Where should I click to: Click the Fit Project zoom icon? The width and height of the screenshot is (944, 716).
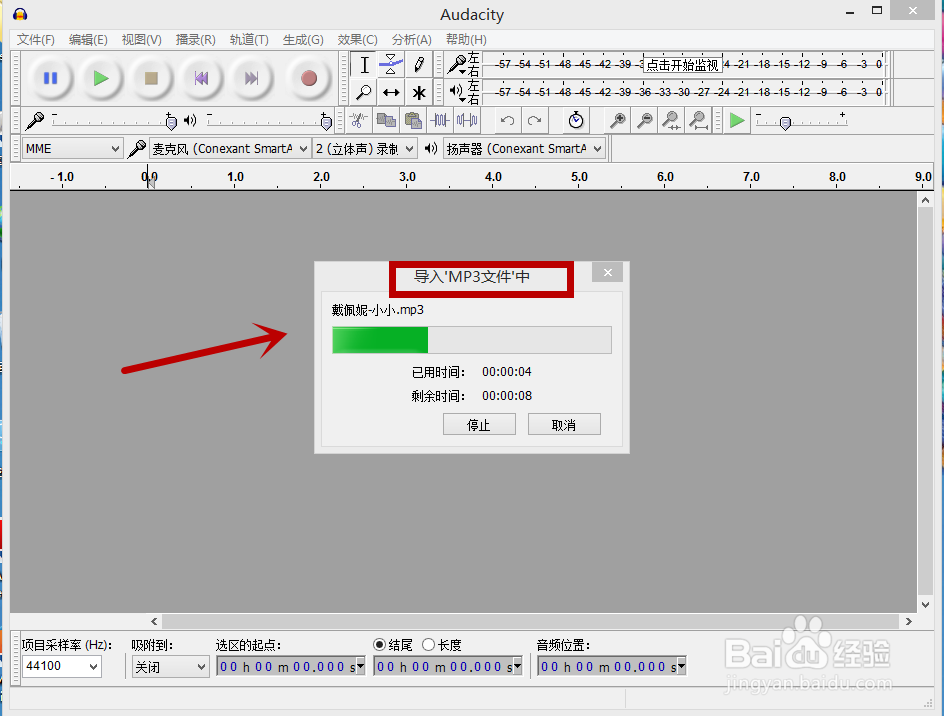(x=698, y=120)
